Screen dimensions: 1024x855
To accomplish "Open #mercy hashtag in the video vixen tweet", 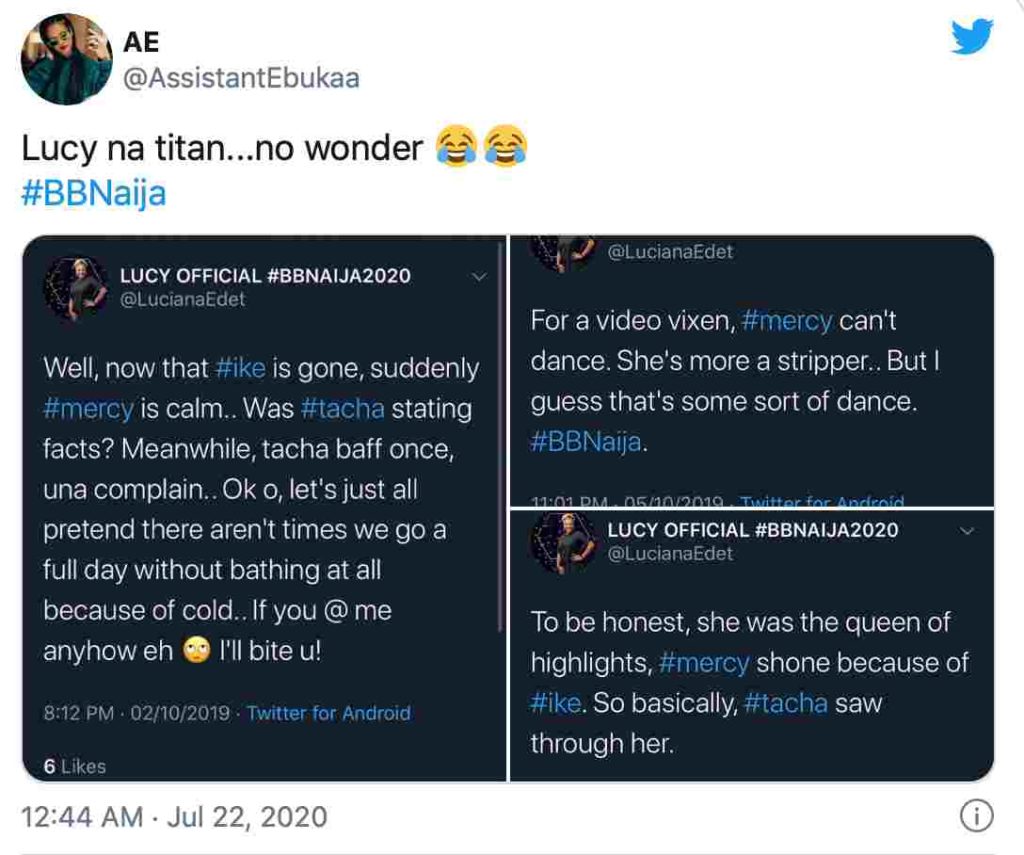I will [x=788, y=320].
